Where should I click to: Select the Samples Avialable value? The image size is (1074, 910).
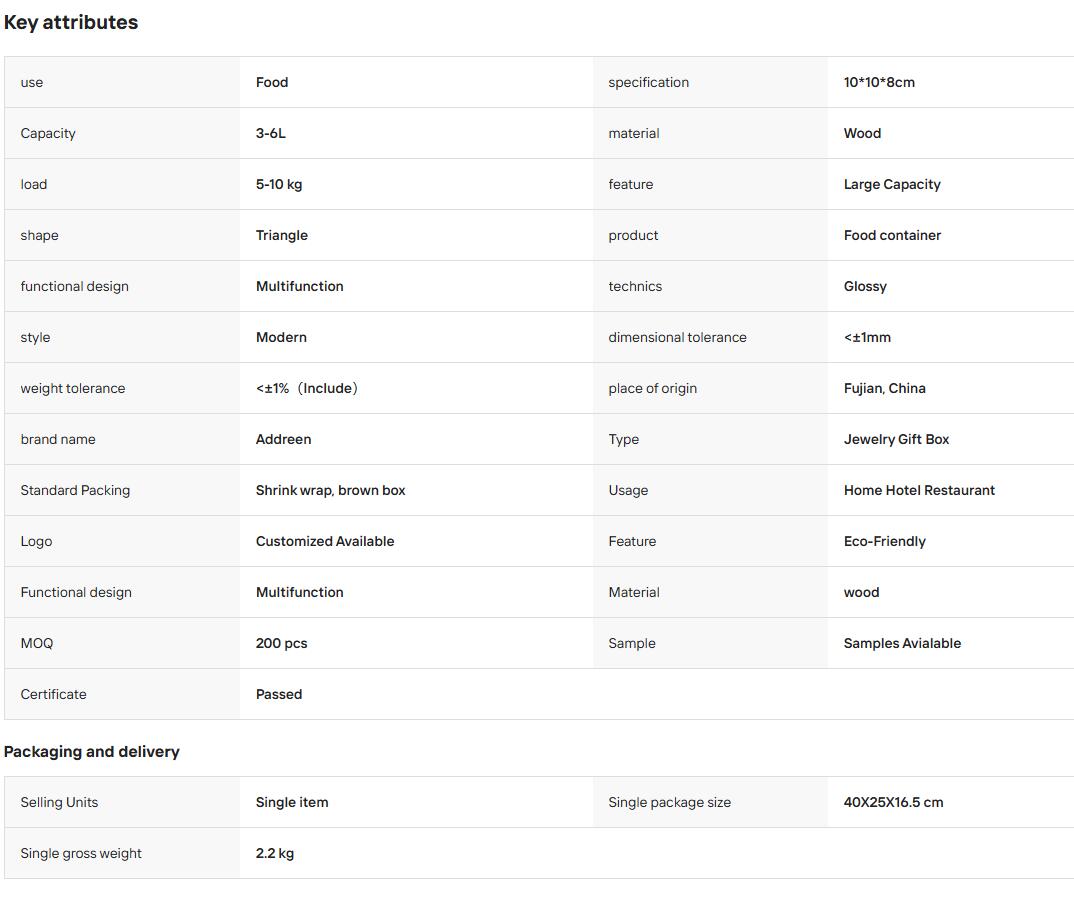902,644
